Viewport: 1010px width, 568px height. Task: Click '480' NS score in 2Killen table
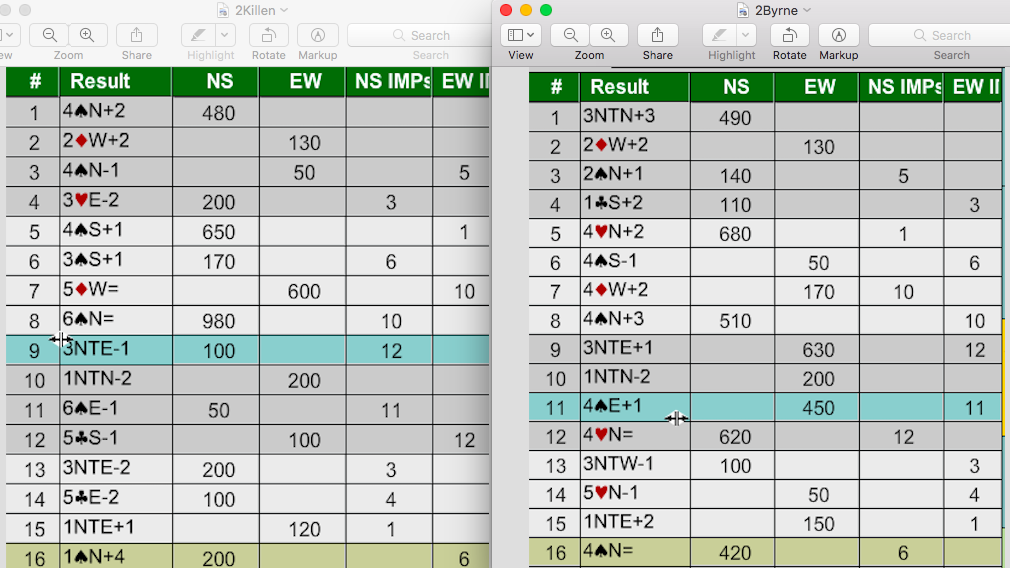pyautogui.click(x=218, y=113)
